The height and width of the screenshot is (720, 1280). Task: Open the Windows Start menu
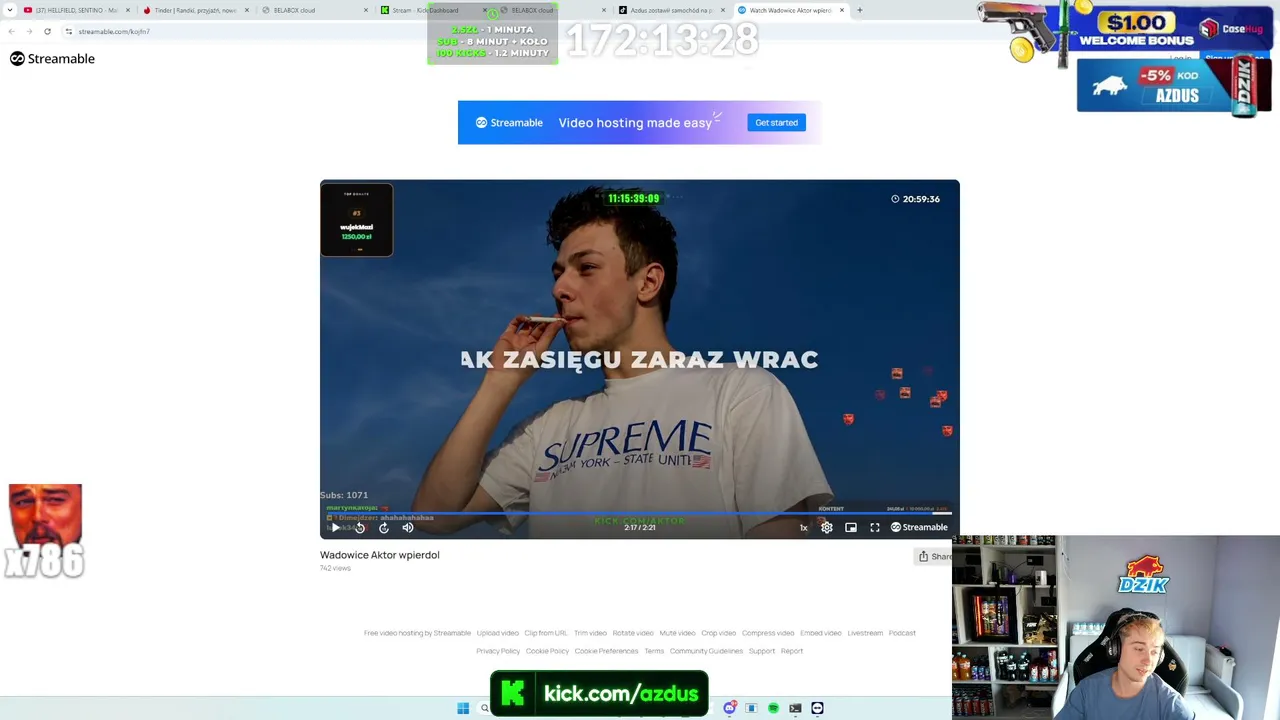pyautogui.click(x=463, y=708)
